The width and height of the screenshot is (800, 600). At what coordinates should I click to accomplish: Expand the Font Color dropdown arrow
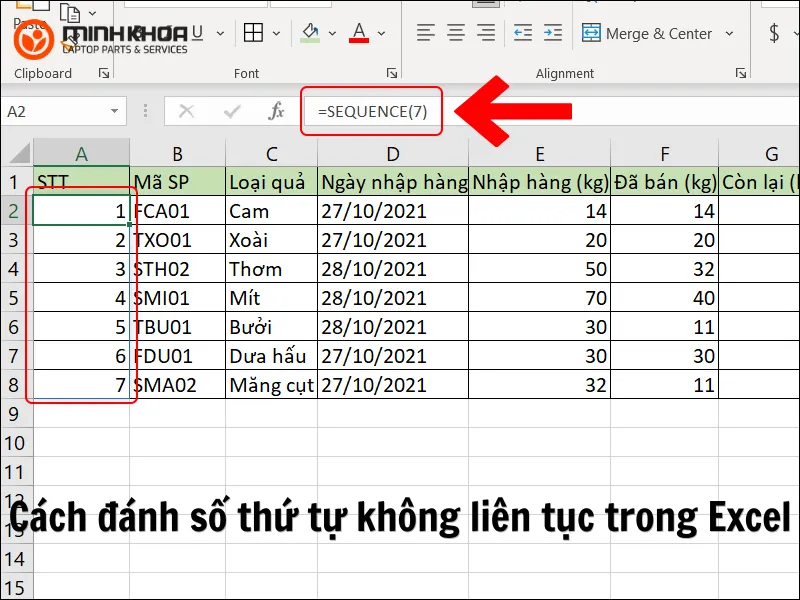click(381, 34)
